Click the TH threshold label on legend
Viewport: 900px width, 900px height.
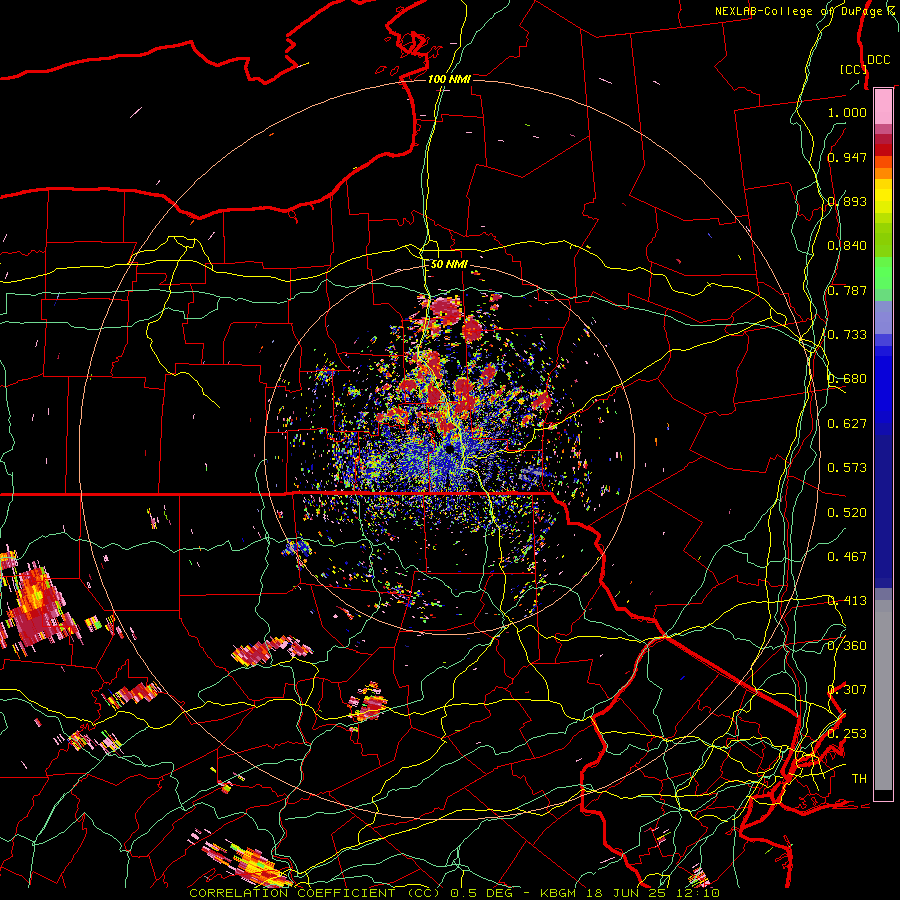859,779
